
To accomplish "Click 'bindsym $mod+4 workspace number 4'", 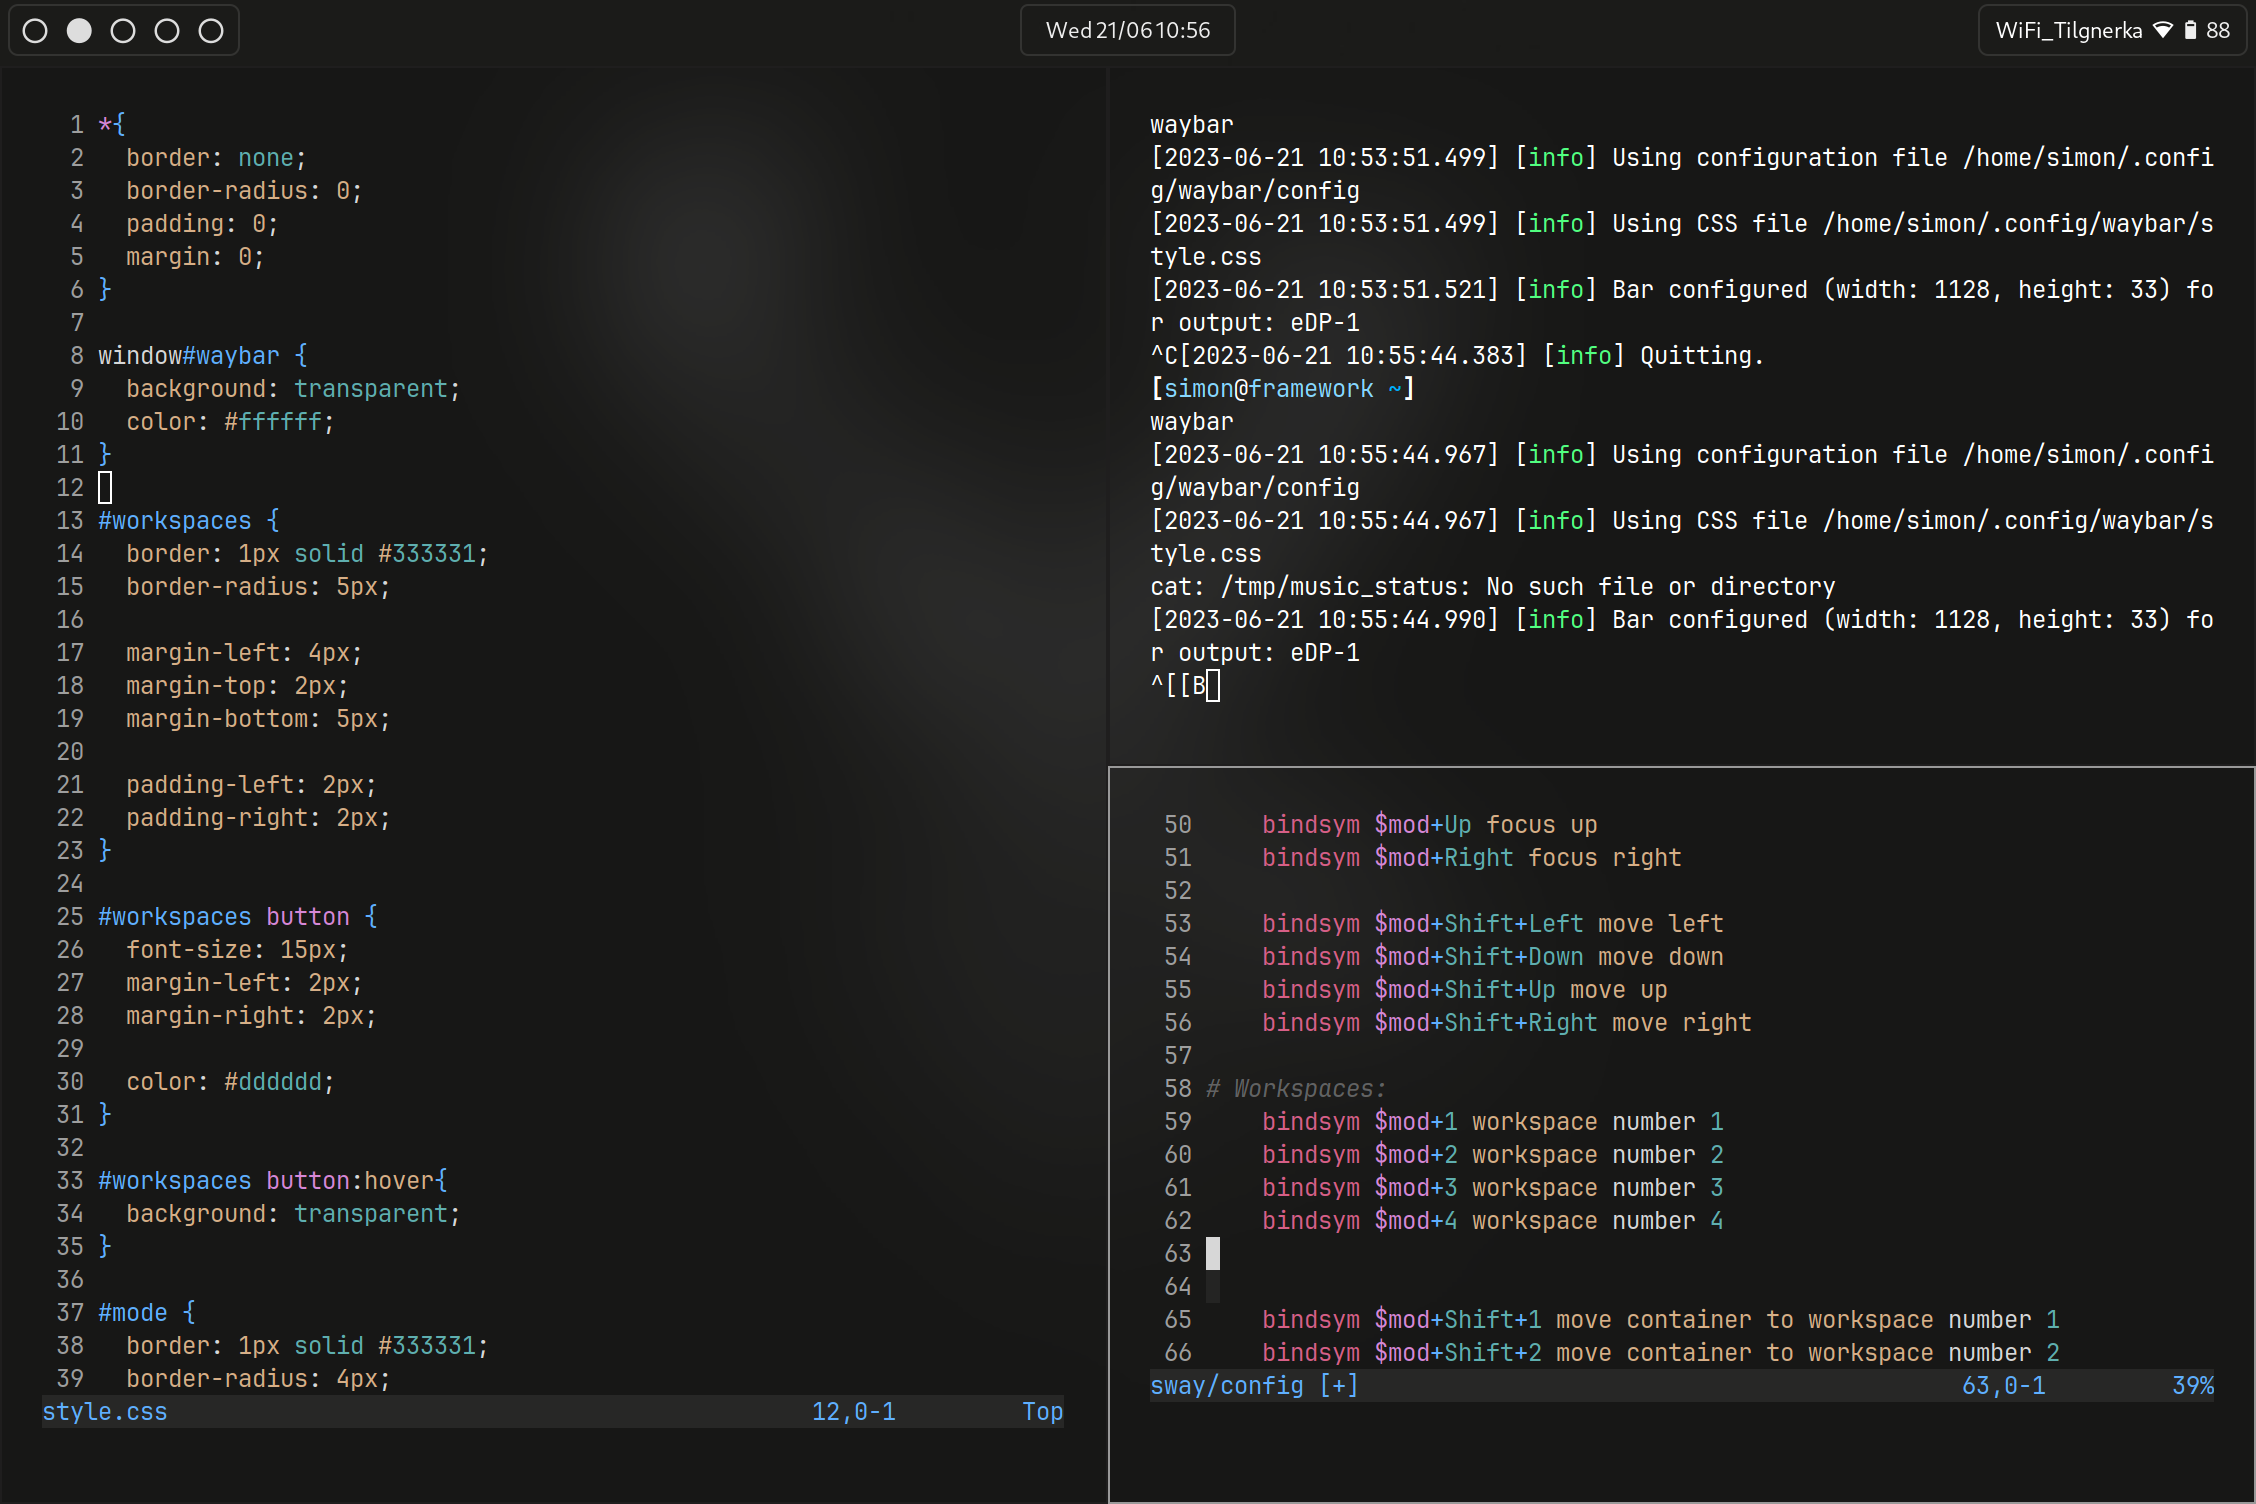I will (1493, 1221).
